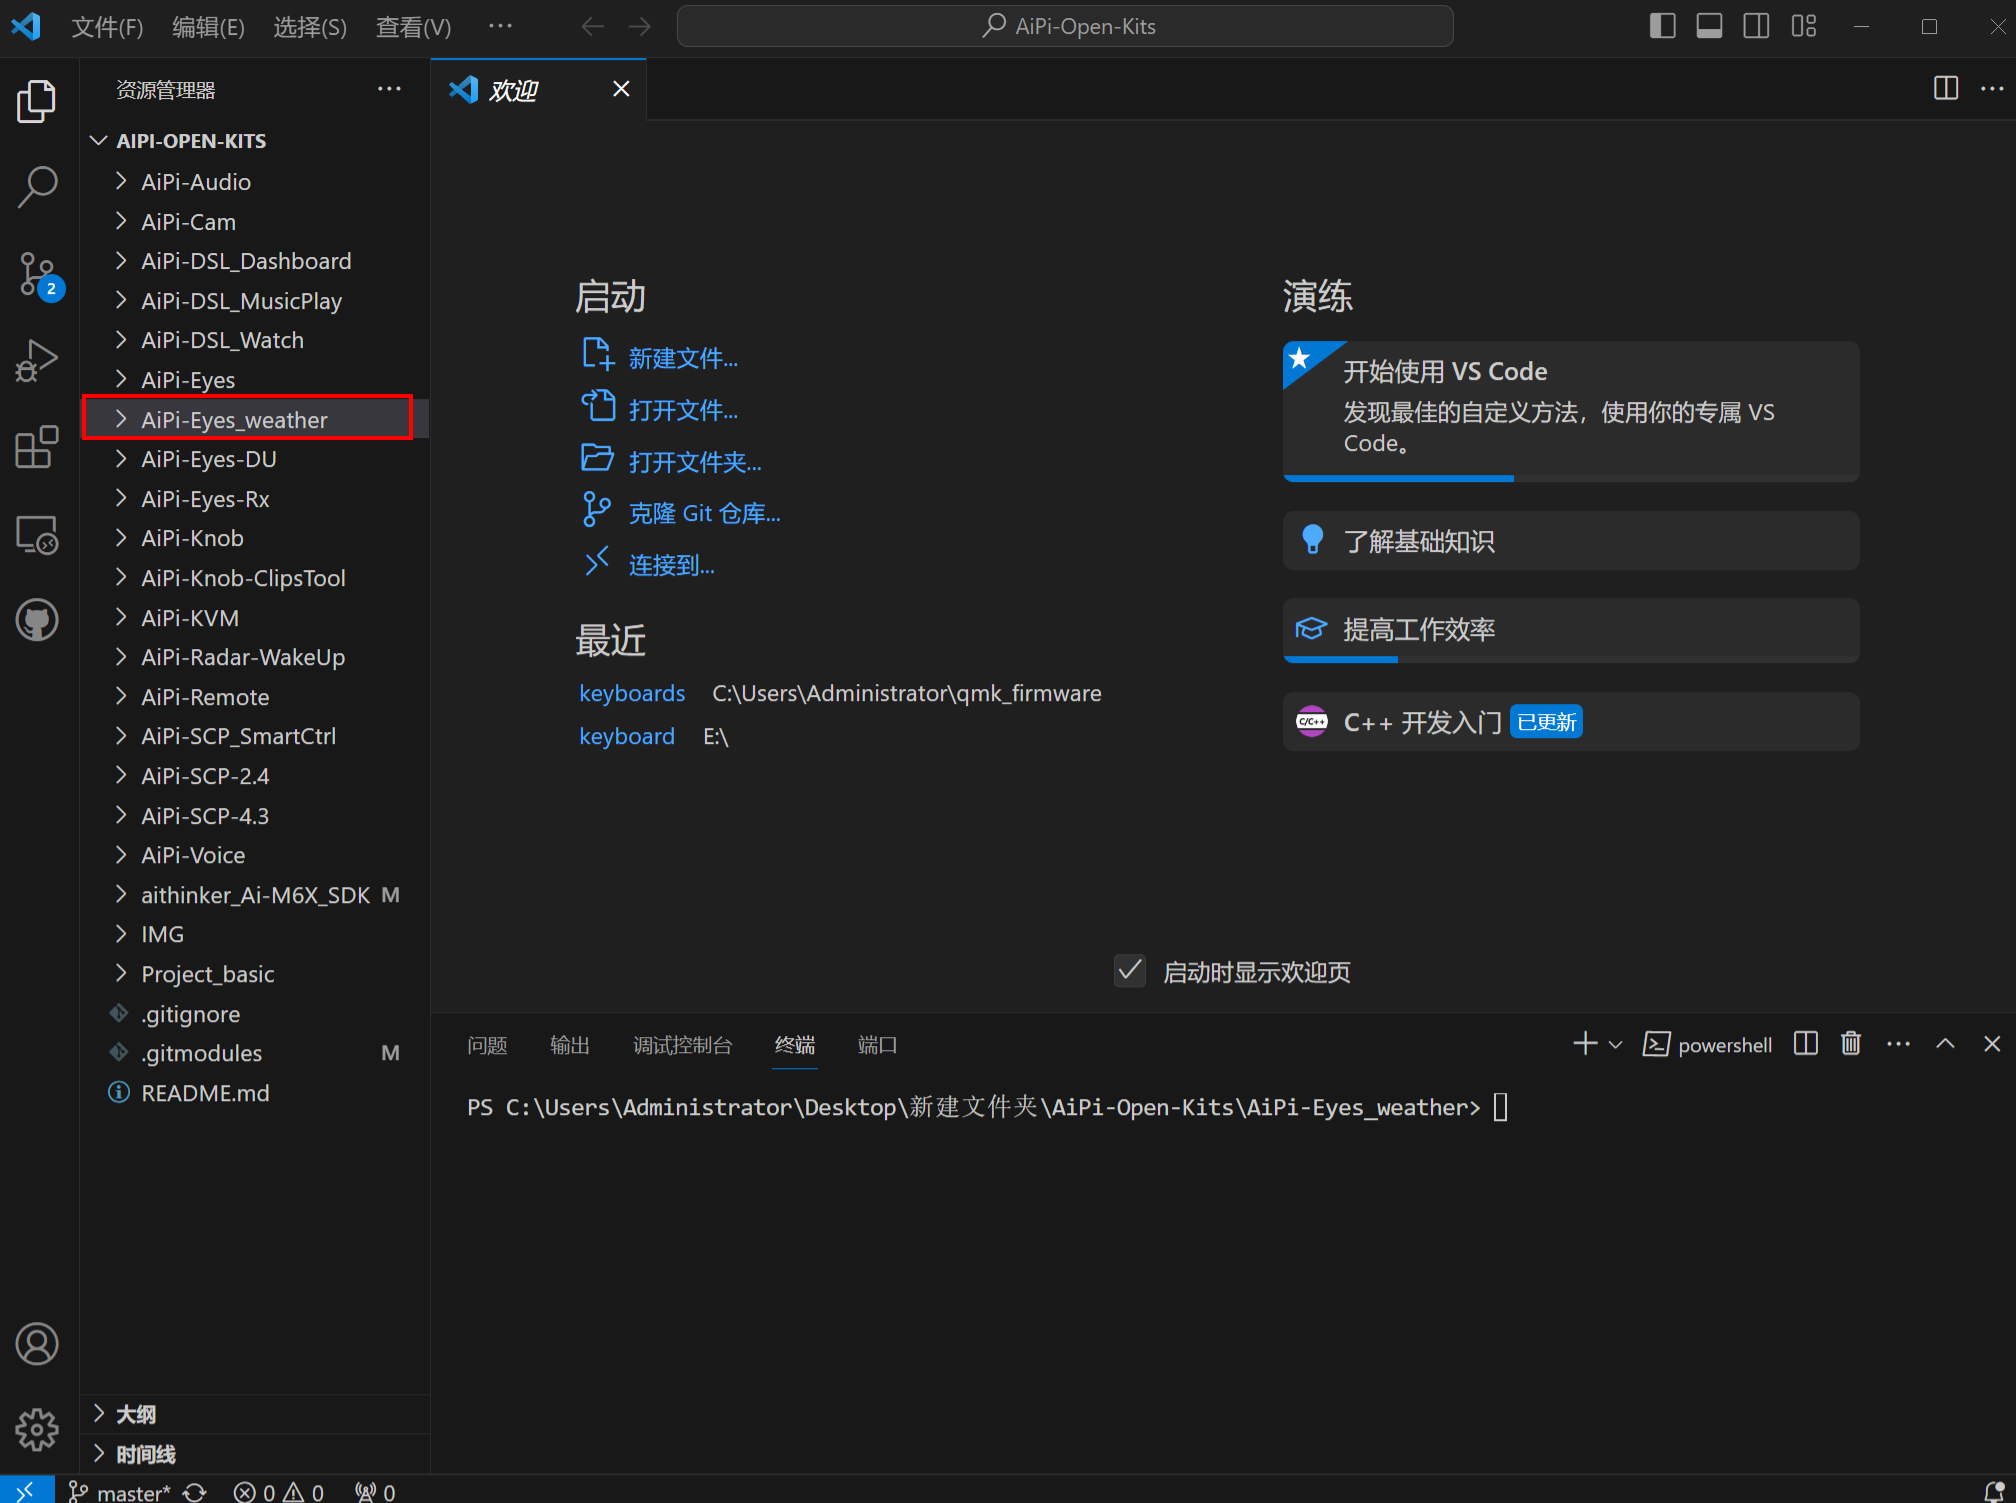Open the terminal launch profile dropdown
The height and width of the screenshot is (1503, 2016).
1615,1045
